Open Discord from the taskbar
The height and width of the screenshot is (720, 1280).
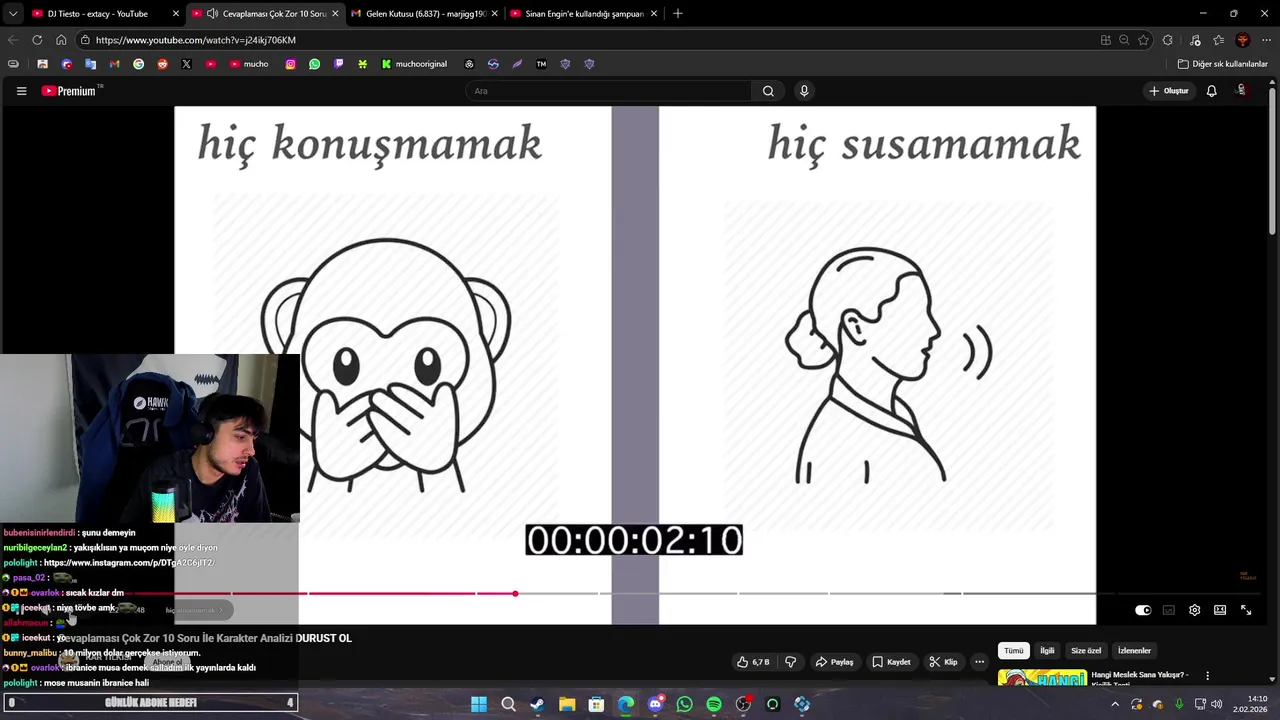655,704
